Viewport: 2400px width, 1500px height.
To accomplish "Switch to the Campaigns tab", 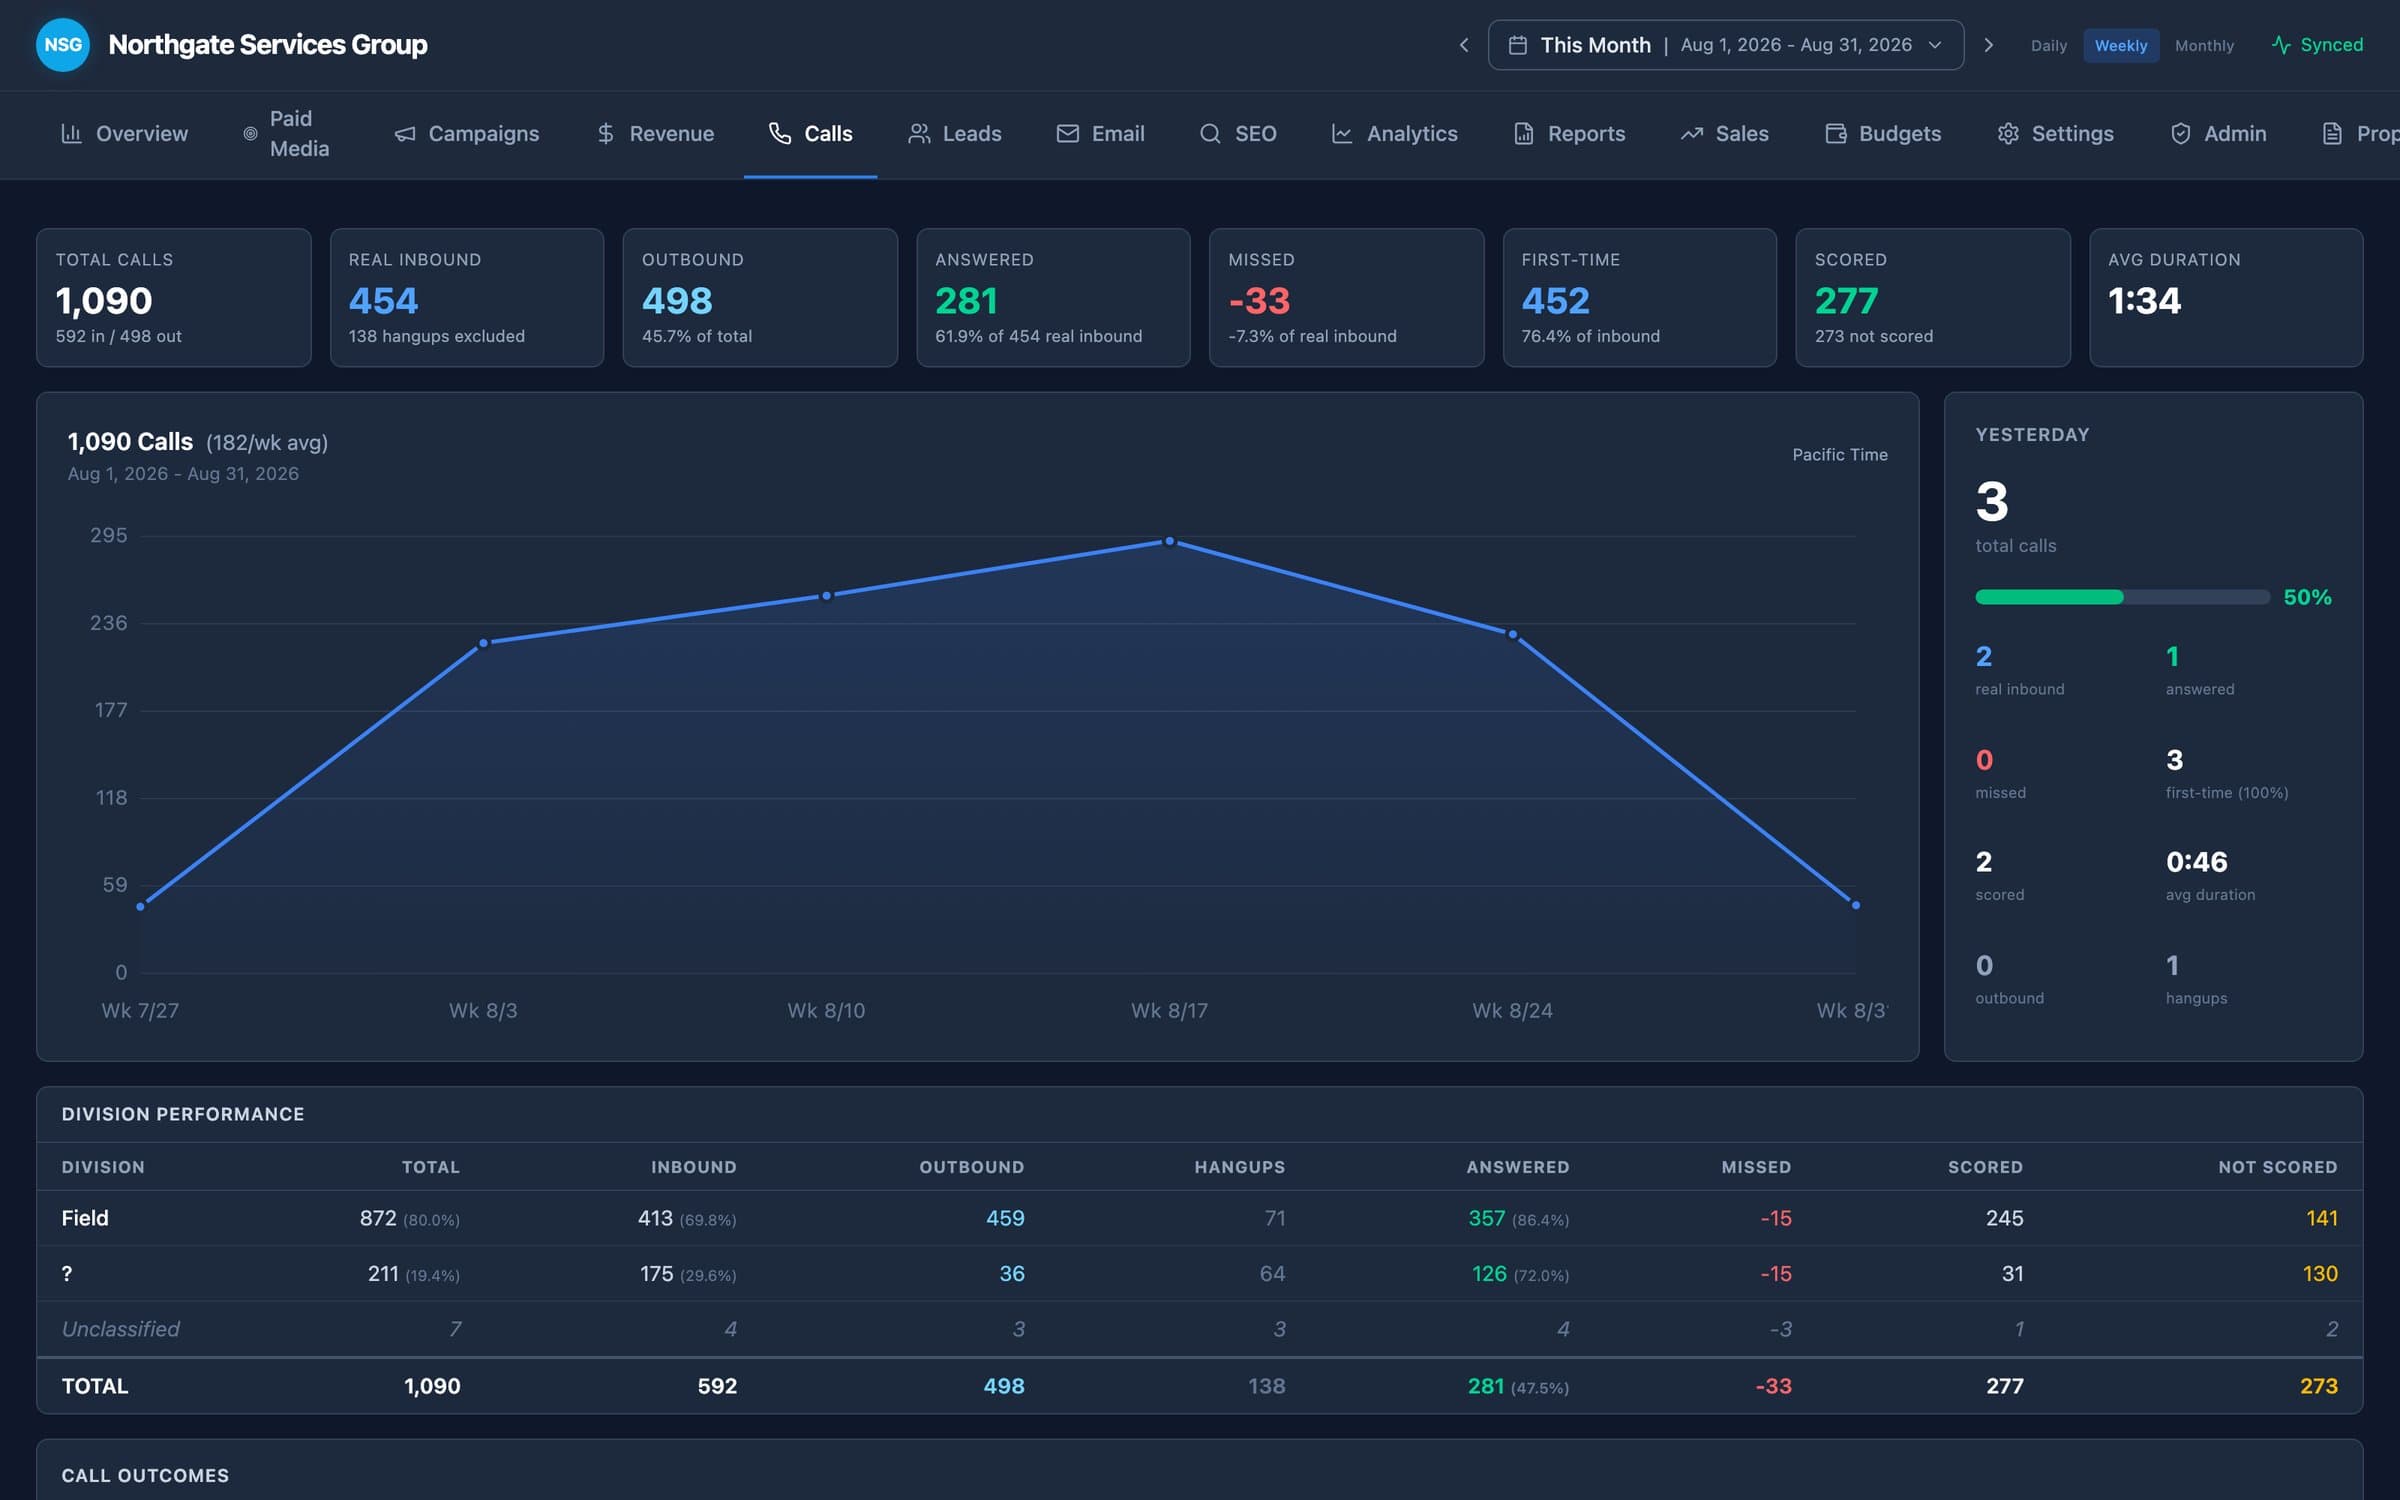I will point(466,133).
